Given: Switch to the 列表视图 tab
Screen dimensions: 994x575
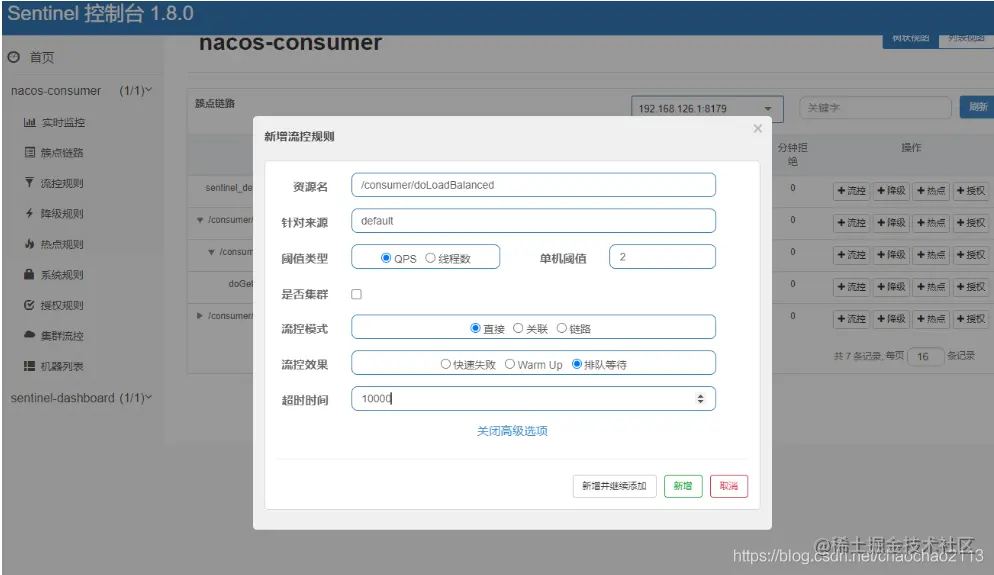Looking at the screenshot, I should (x=965, y=39).
